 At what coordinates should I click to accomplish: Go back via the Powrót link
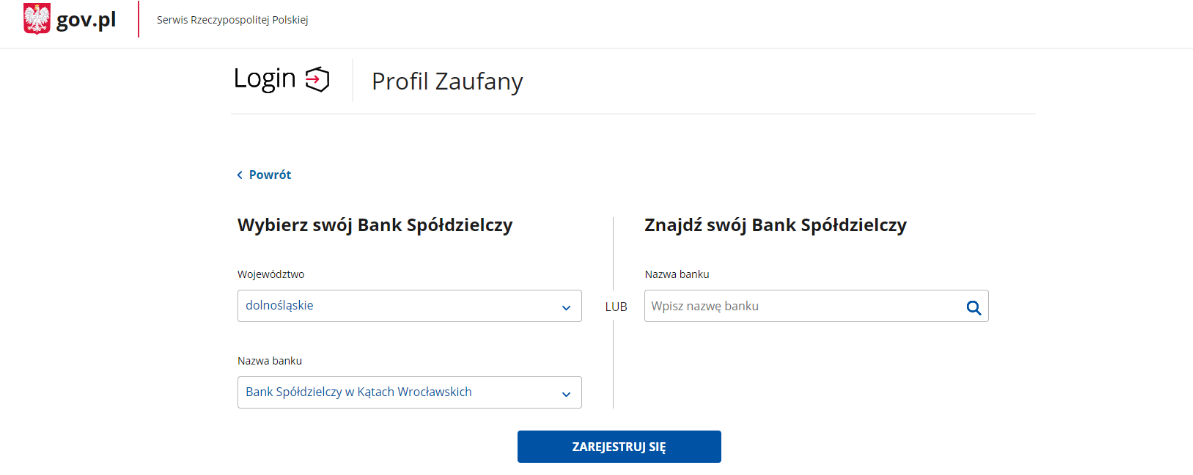(x=264, y=175)
